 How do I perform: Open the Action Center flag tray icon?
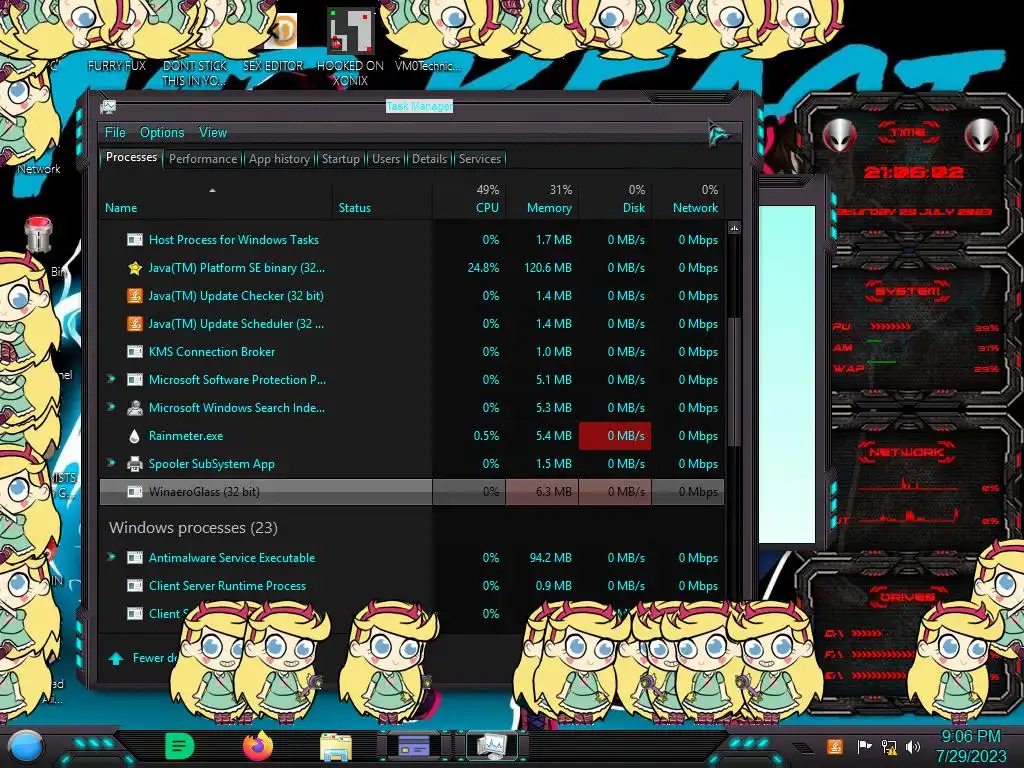coord(864,746)
